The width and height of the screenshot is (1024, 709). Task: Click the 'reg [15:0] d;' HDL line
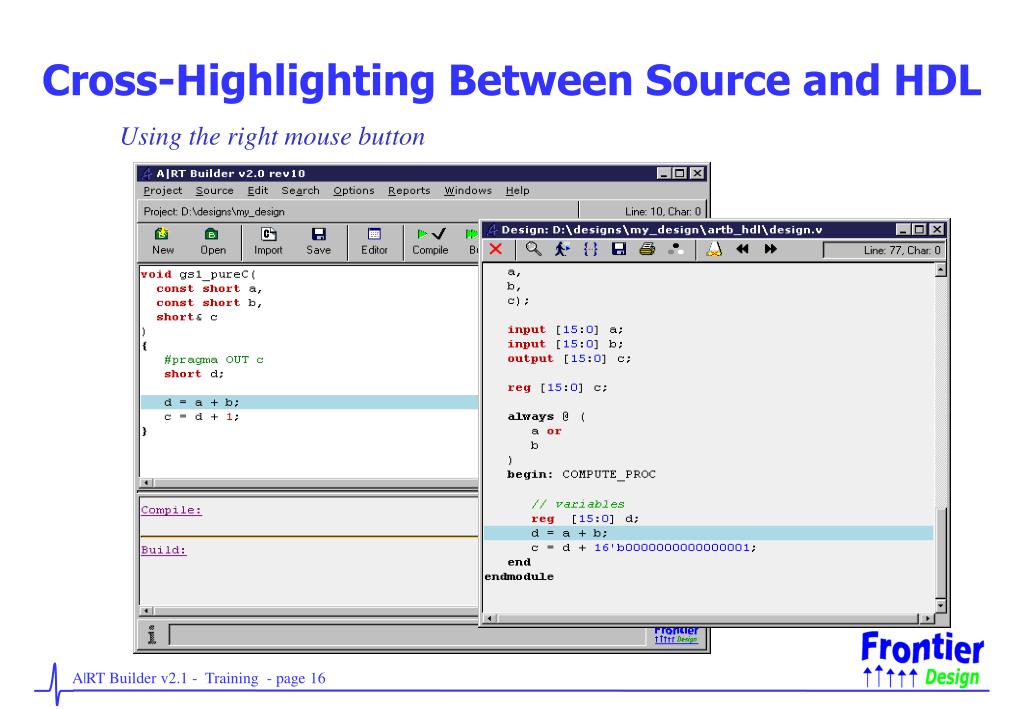click(x=585, y=519)
